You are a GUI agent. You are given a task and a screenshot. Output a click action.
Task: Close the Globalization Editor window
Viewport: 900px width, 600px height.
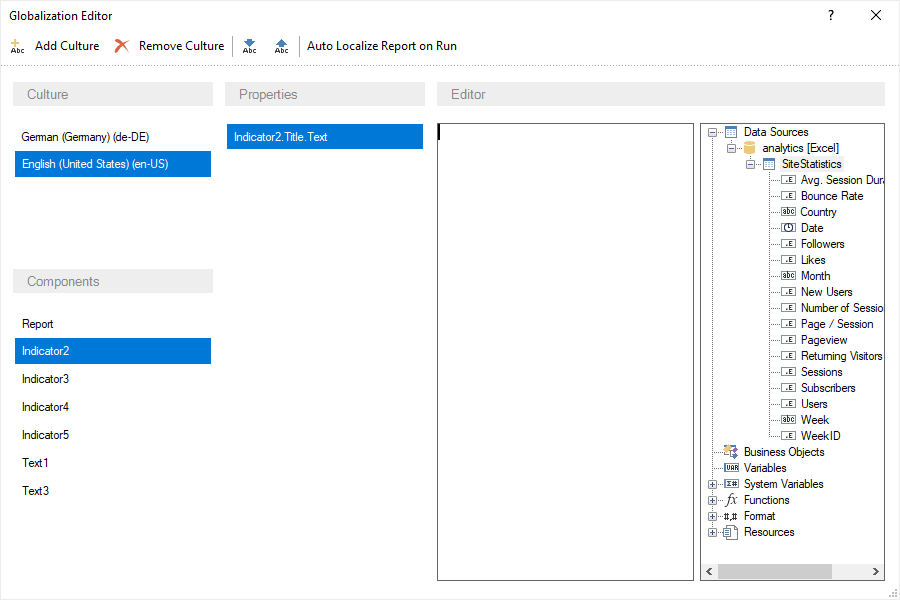[876, 16]
